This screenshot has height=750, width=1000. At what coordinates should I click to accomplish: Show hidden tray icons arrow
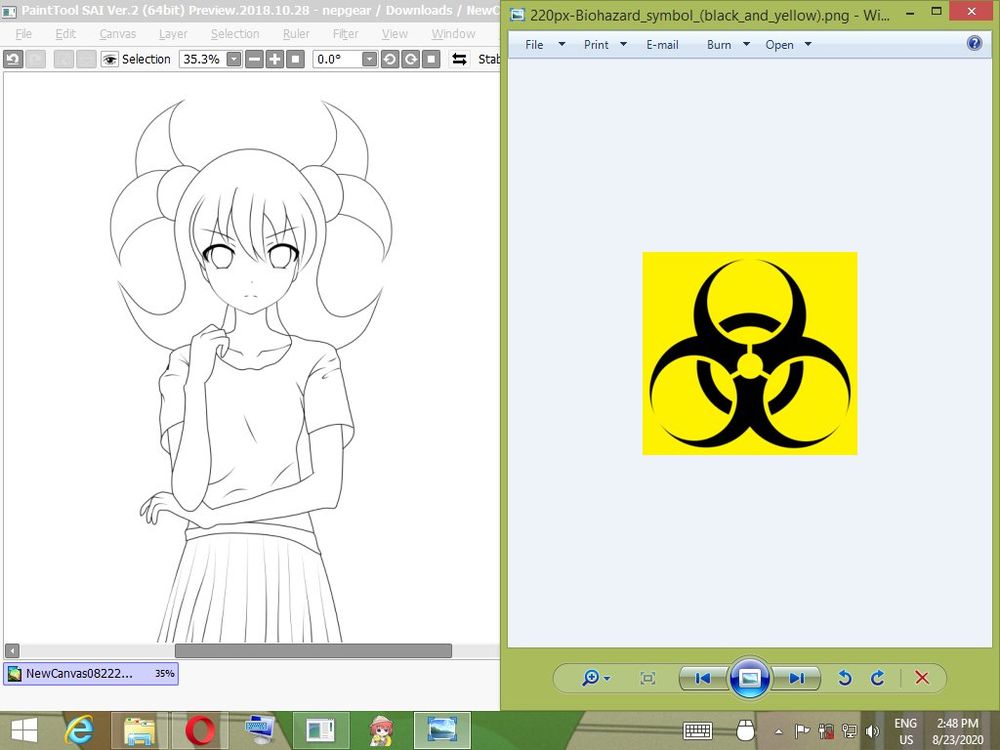[778, 732]
